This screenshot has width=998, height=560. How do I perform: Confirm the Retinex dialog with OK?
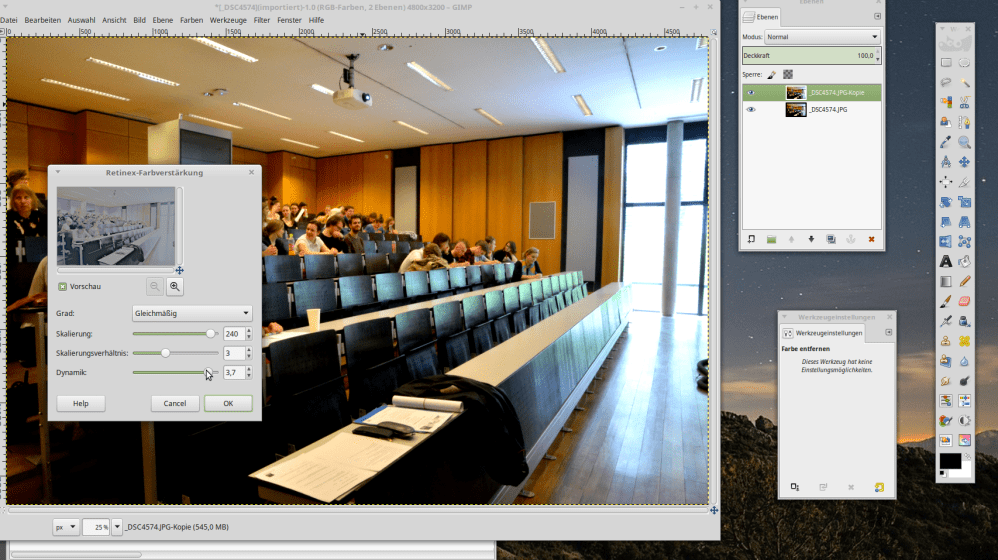click(228, 403)
